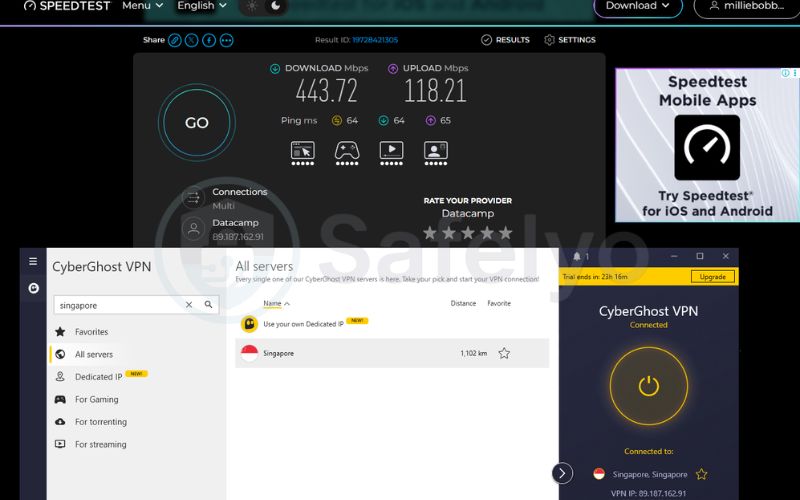Open For streaming servers
800x500 pixels.
(x=100, y=444)
